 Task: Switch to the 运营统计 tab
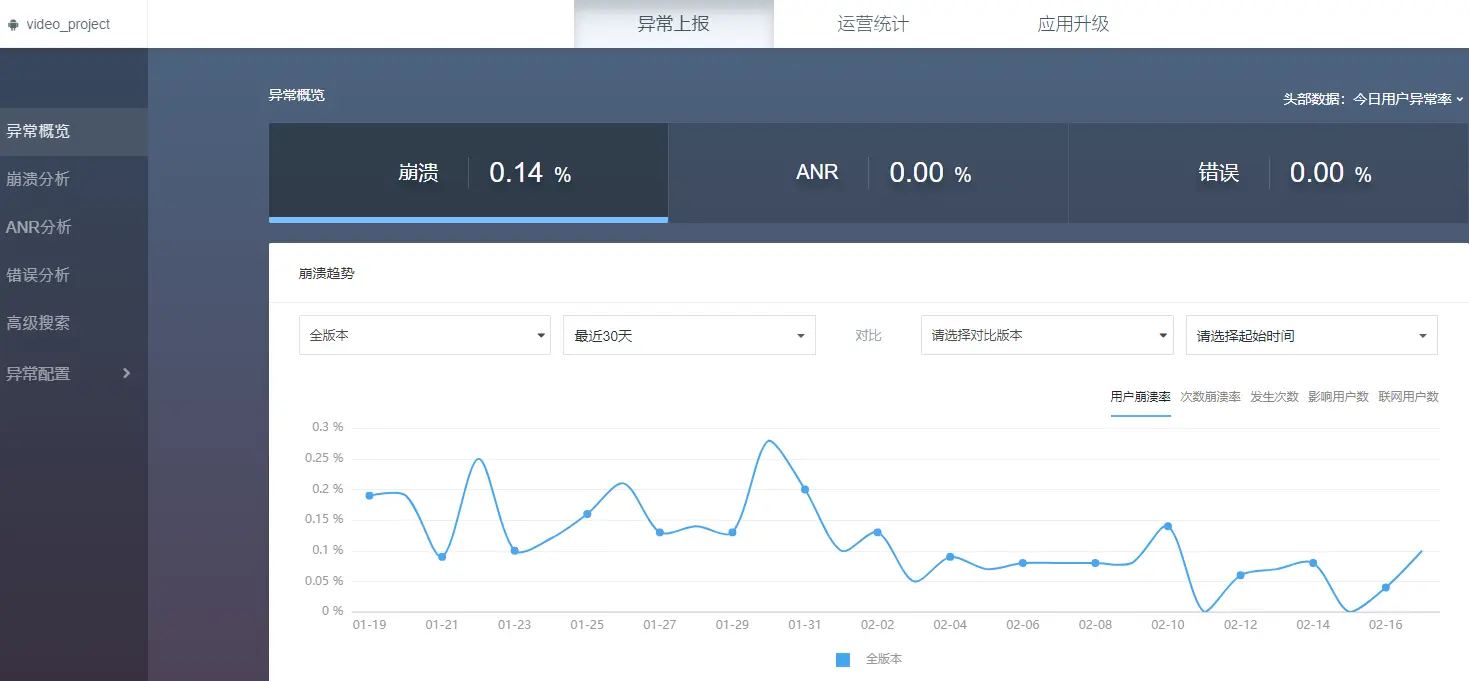[x=871, y=23]
